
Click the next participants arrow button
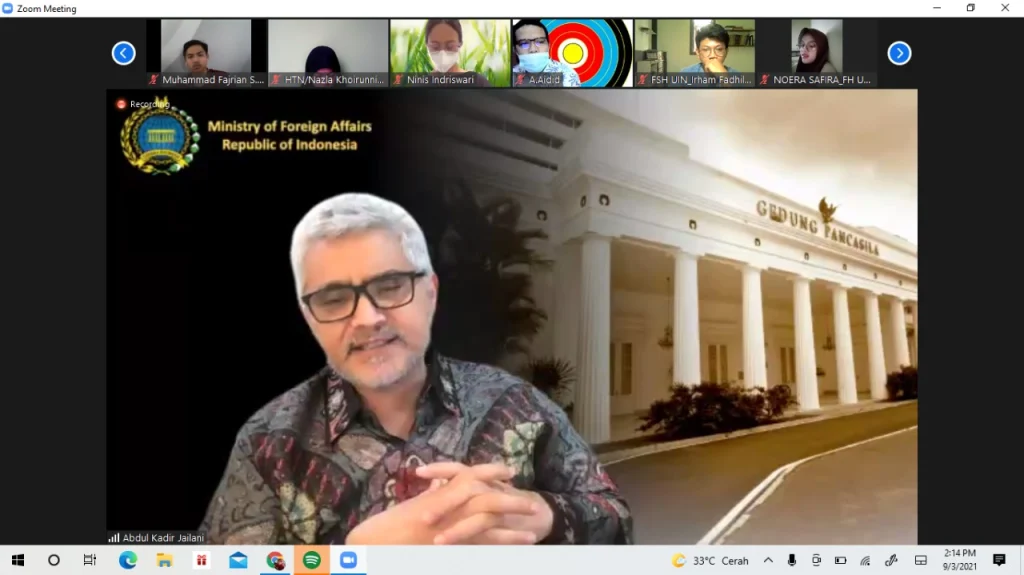coord(899,53)
